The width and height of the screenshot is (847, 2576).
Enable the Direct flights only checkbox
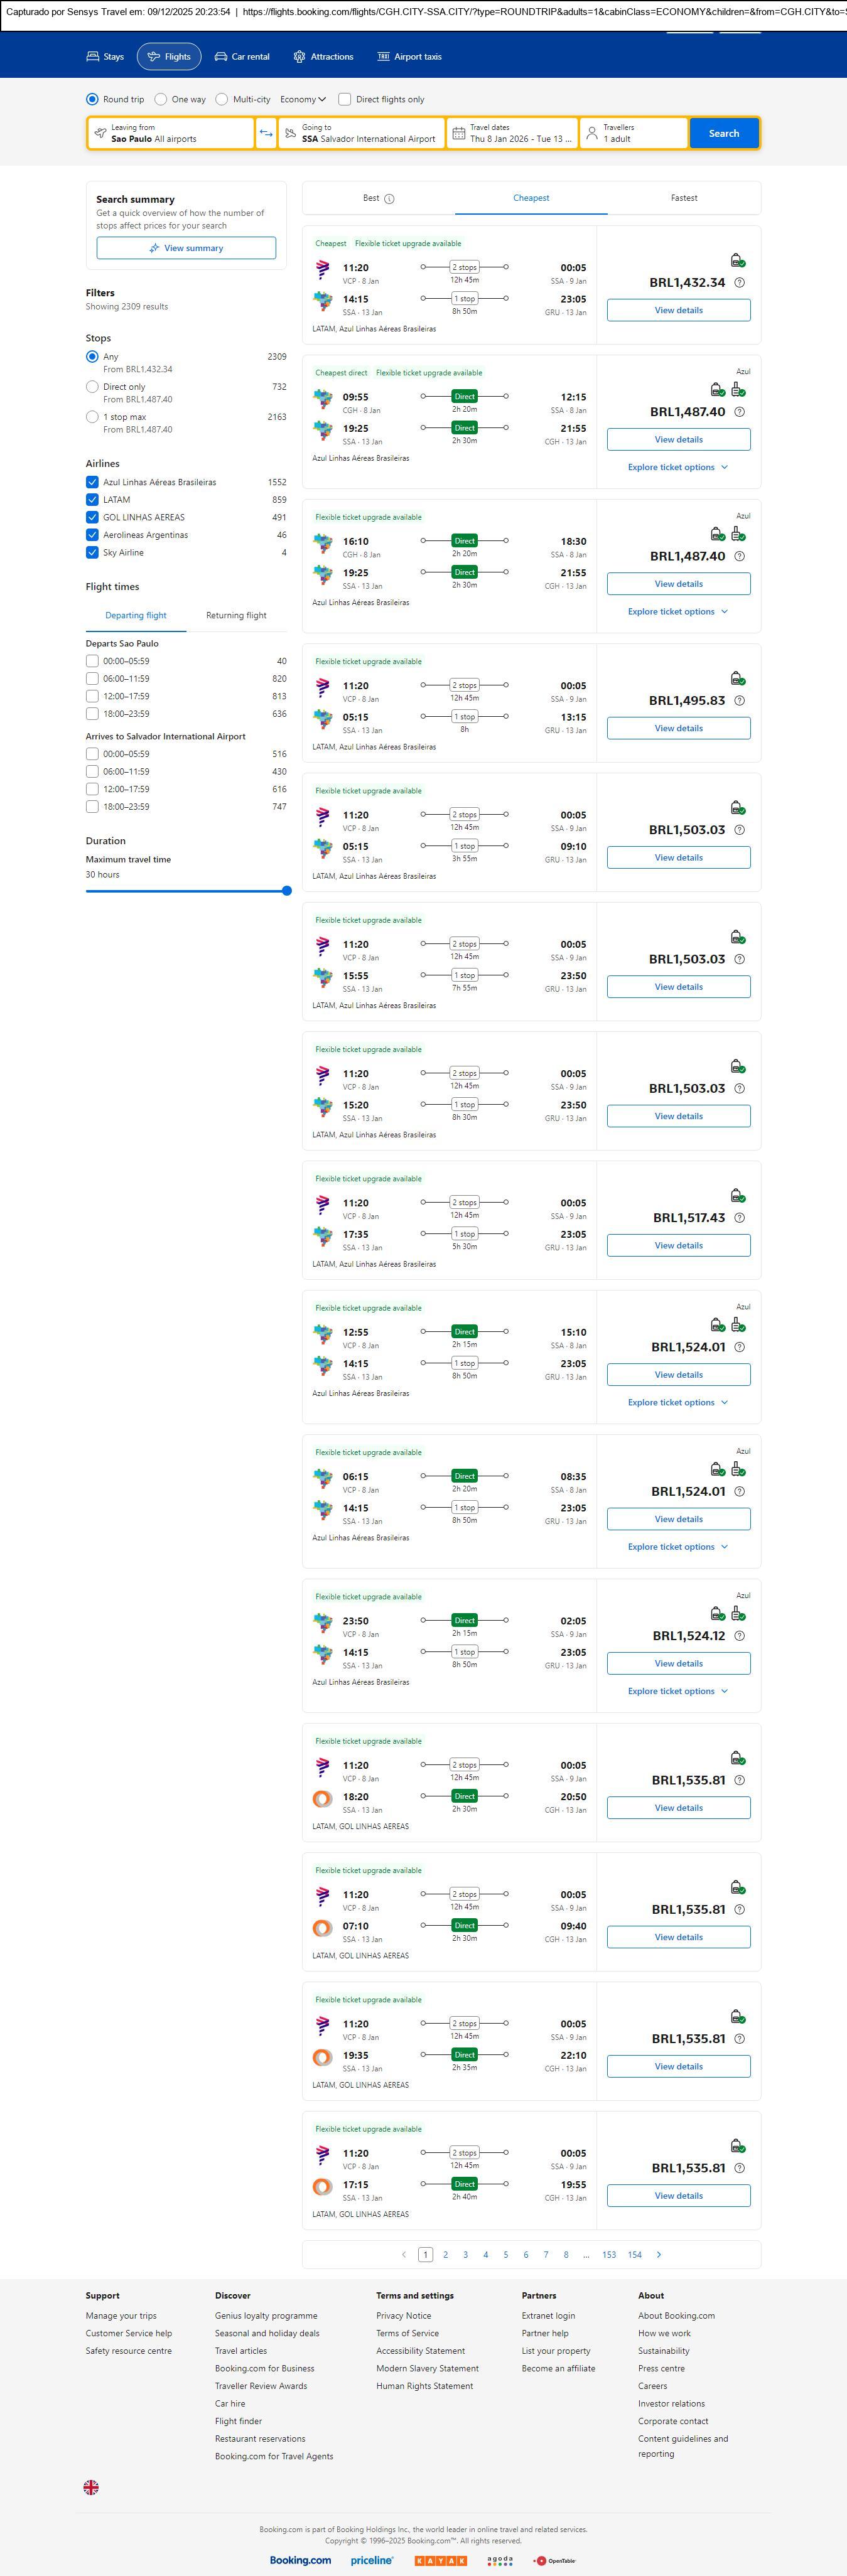click(345, 99)
